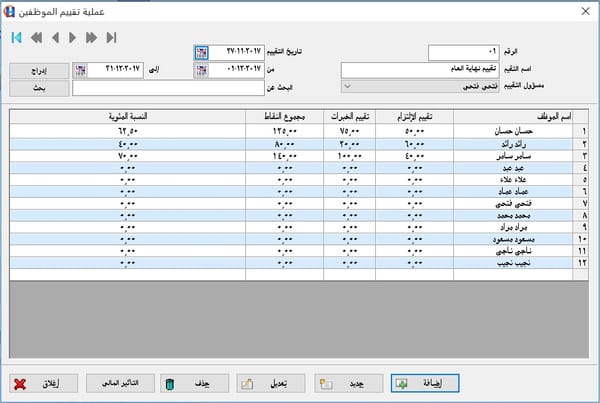Click حسان's commitment score ٥٠٫٠٠

click(x=414, y=131)
